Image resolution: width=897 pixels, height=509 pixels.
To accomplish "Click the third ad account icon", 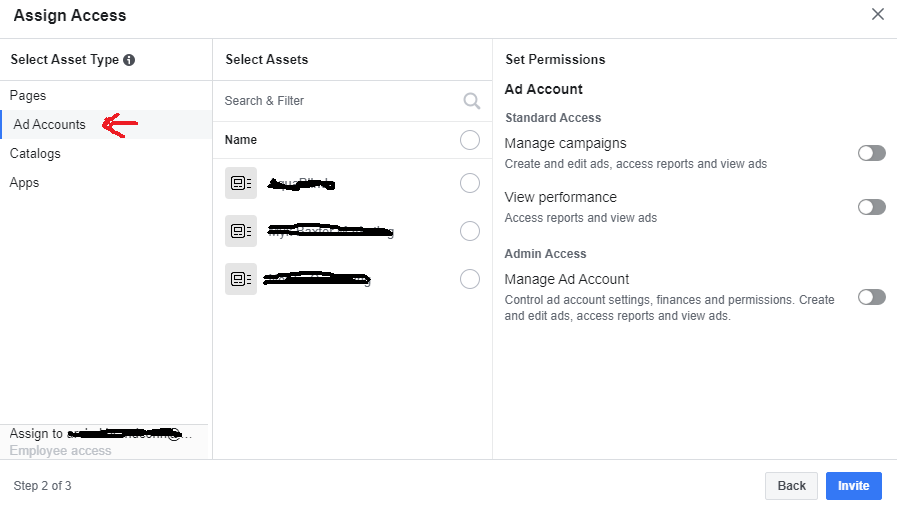I will pyautogui.click(x=241, y=279).
